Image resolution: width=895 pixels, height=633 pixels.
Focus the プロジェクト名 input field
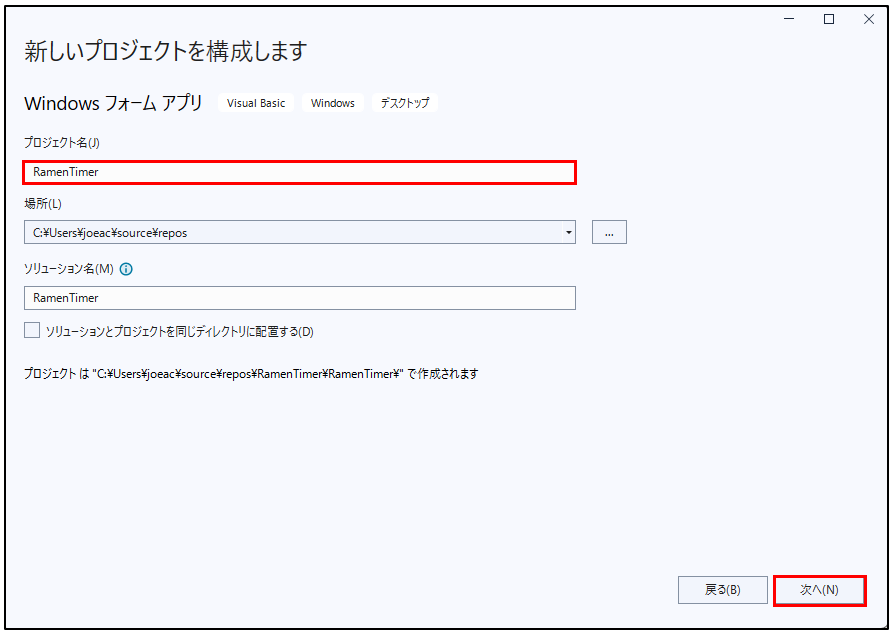coord(299,172)
